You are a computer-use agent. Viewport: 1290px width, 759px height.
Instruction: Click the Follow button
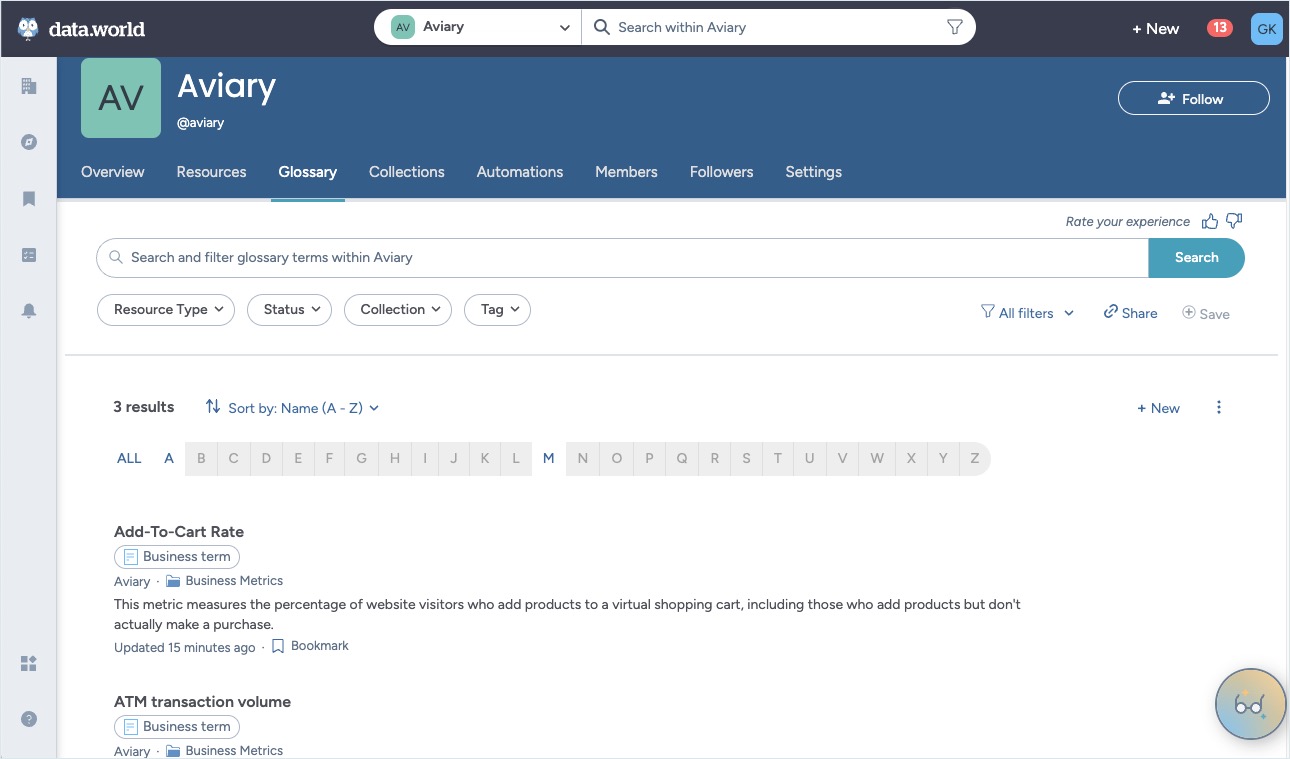click(1193, 99)
